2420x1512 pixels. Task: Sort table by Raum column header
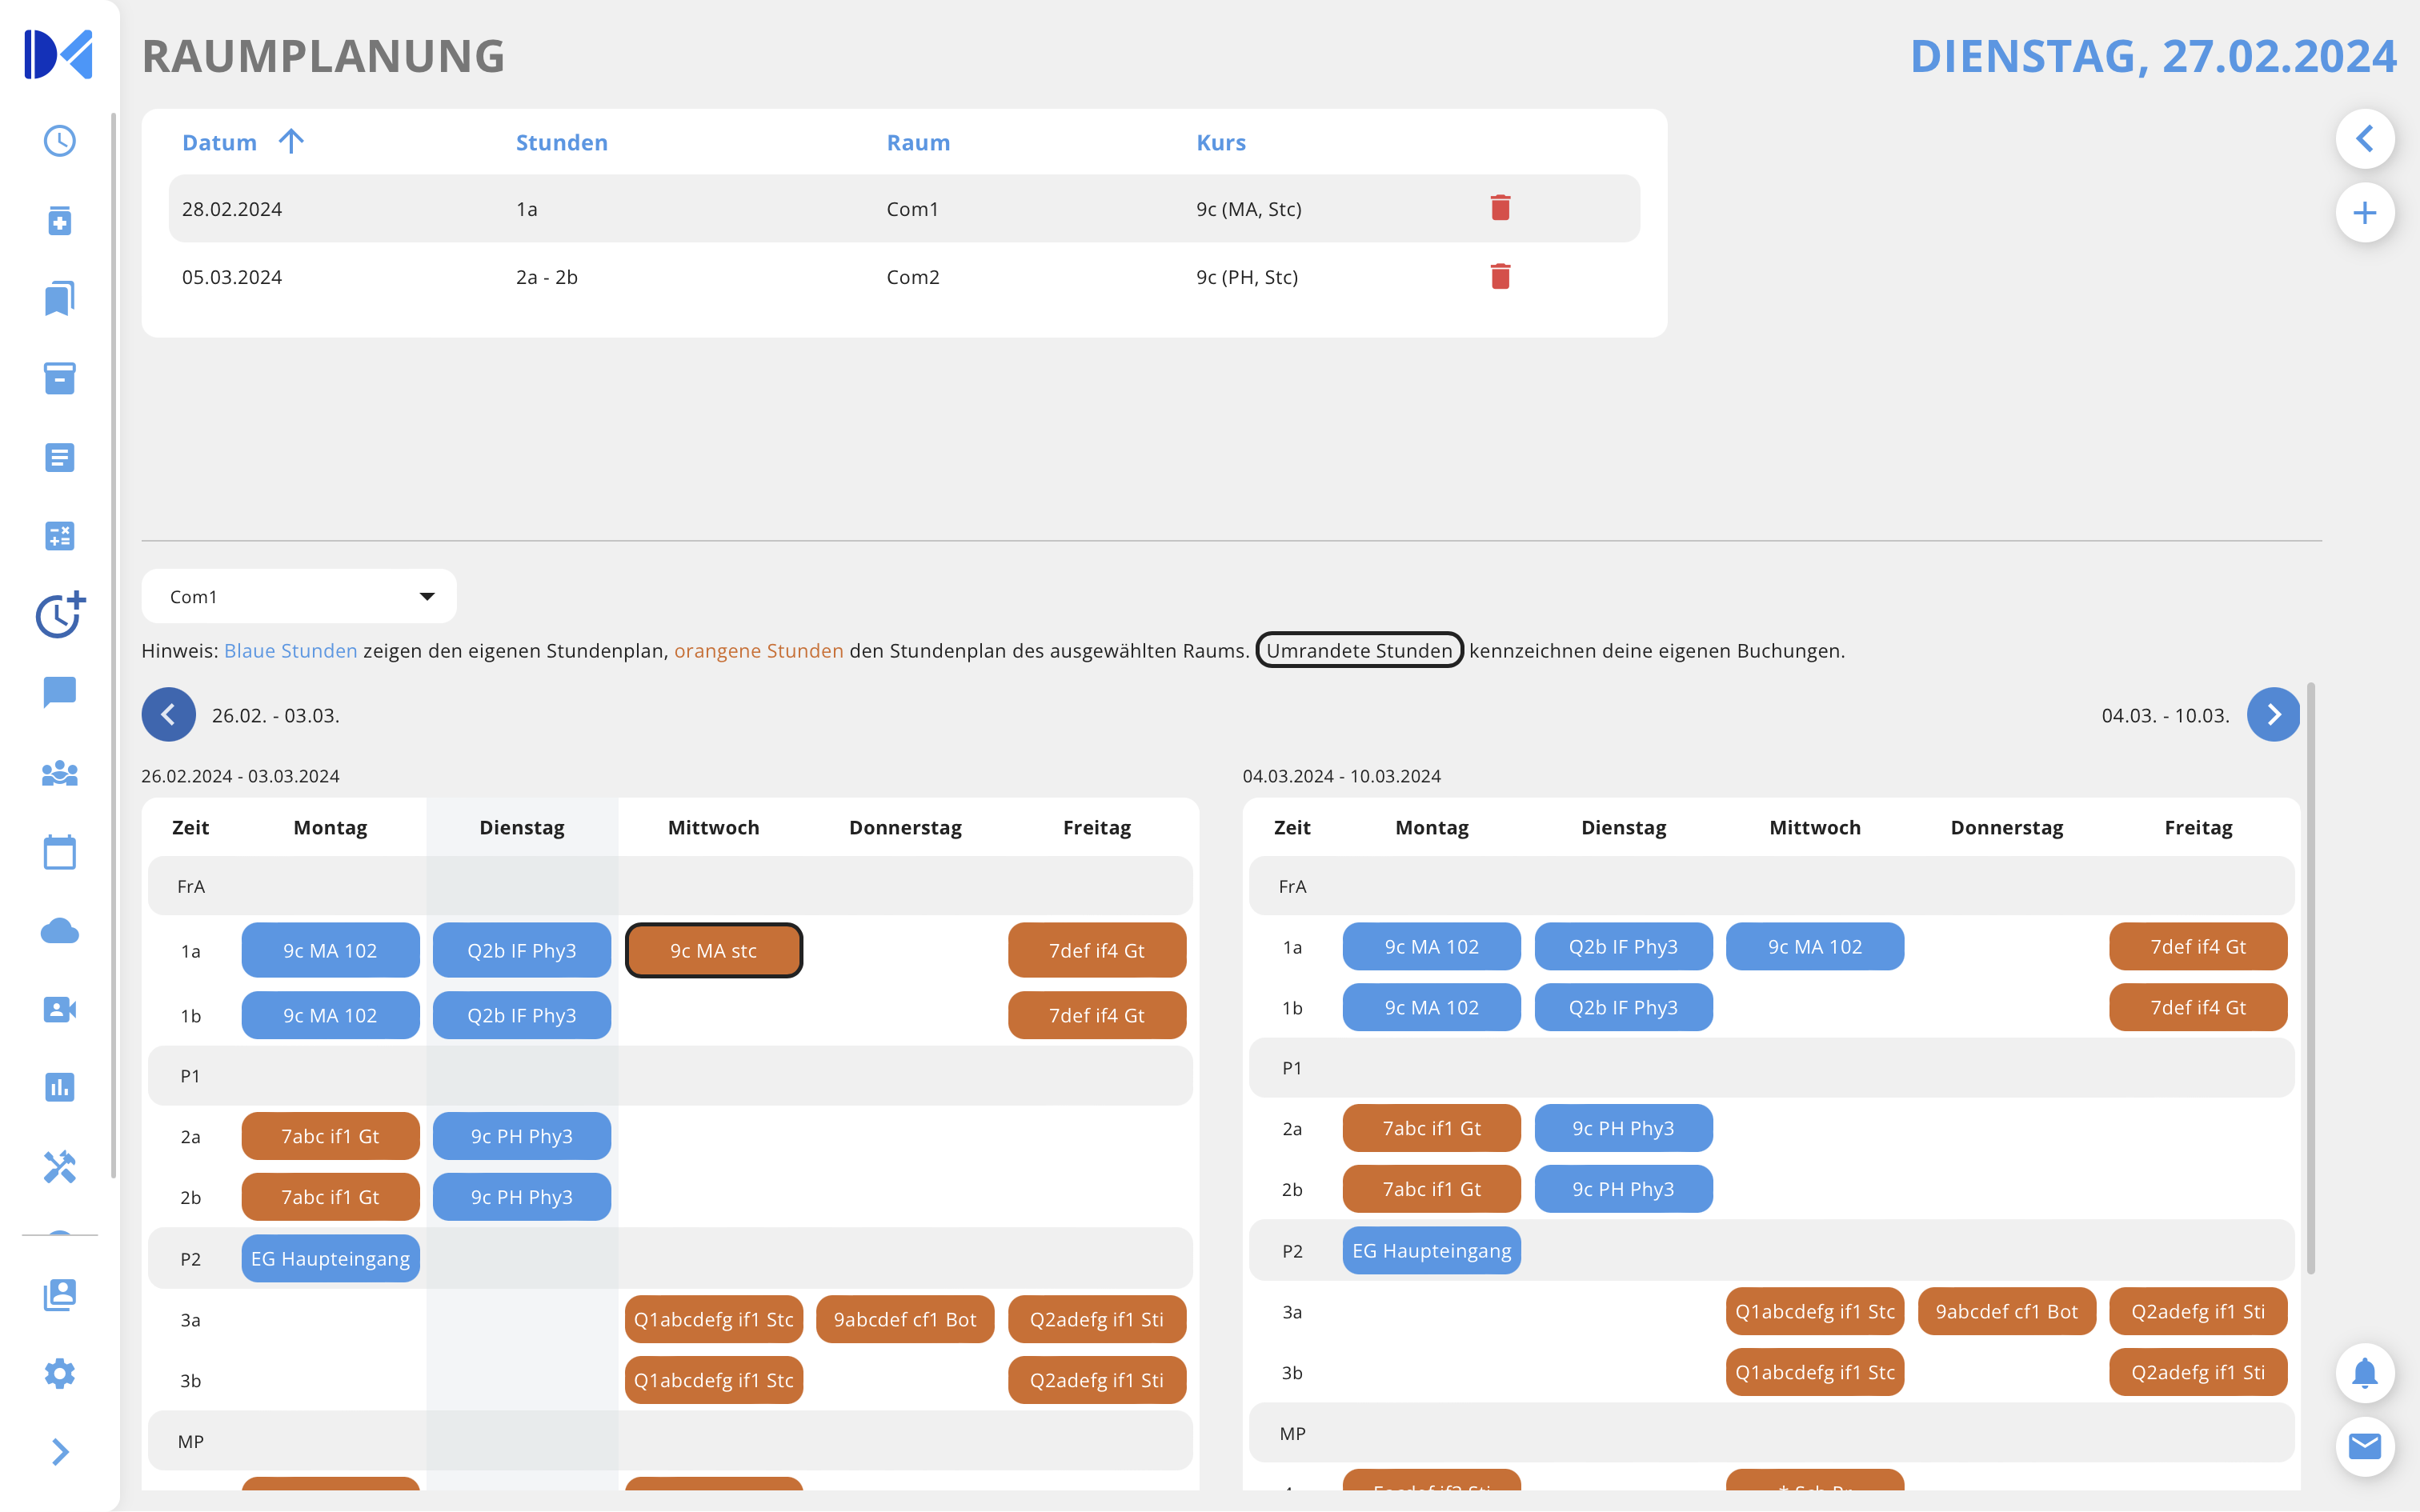(x=917, y=143)
